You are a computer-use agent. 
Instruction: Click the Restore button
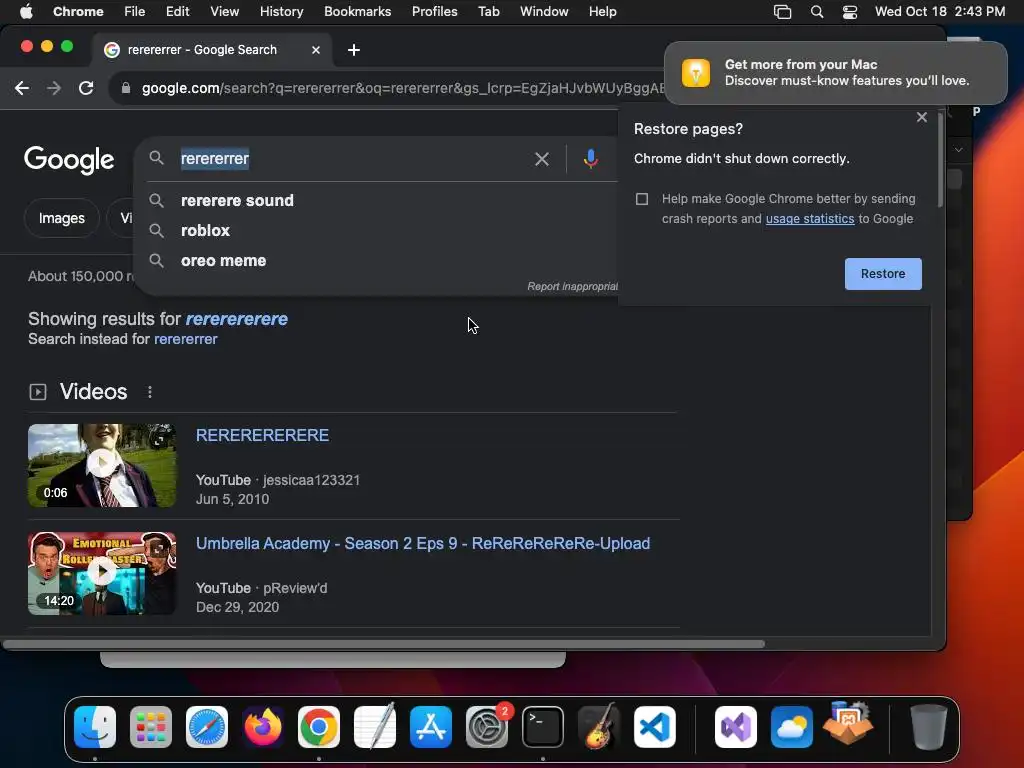[x=883, y=274]
